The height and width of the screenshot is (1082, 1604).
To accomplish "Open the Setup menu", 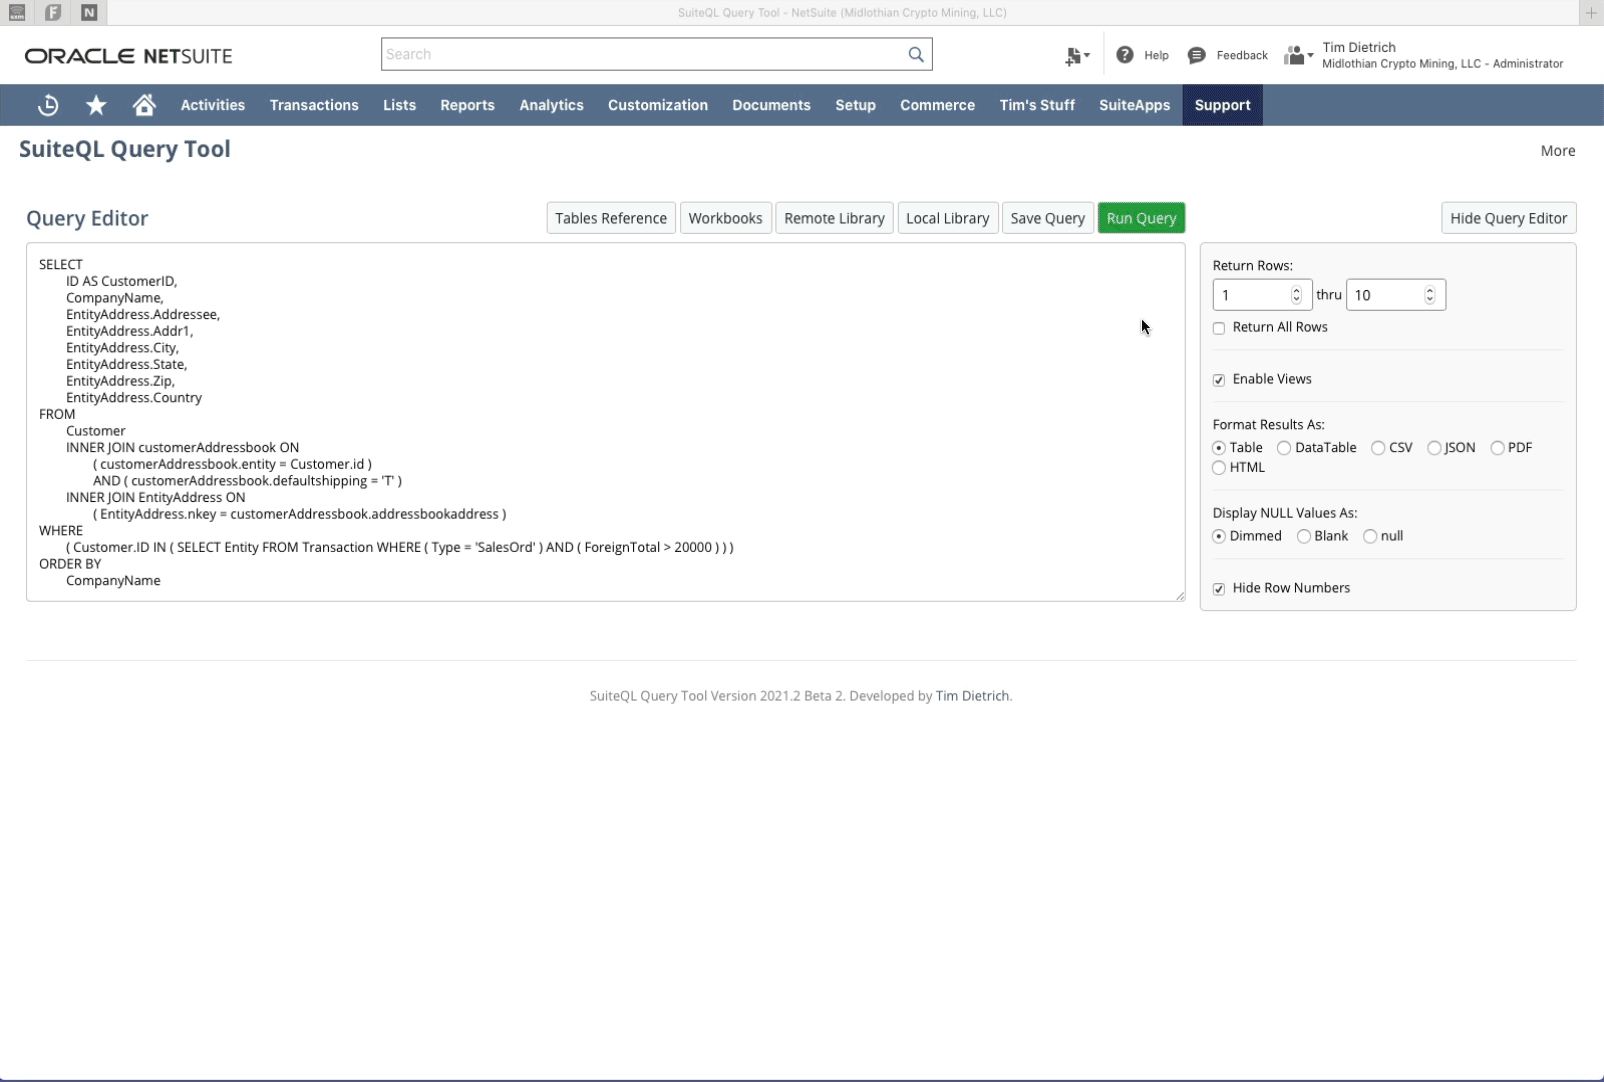I will click(855, 105).
